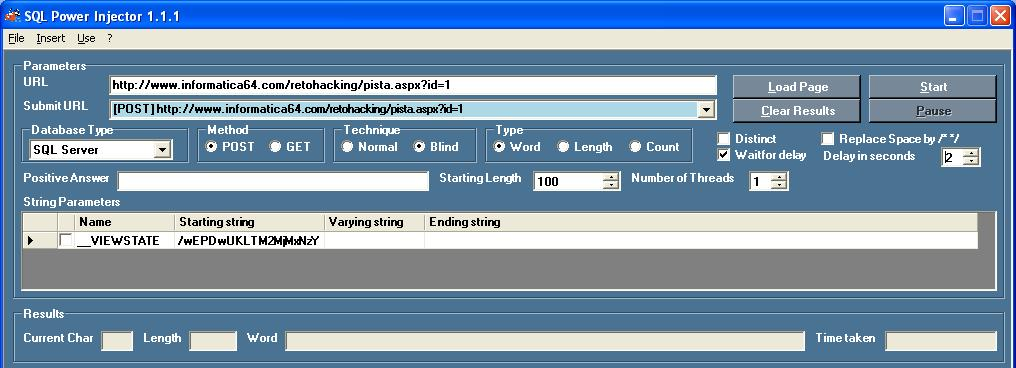Close the SQL Power Injector window

click(x=1000, y=16)
